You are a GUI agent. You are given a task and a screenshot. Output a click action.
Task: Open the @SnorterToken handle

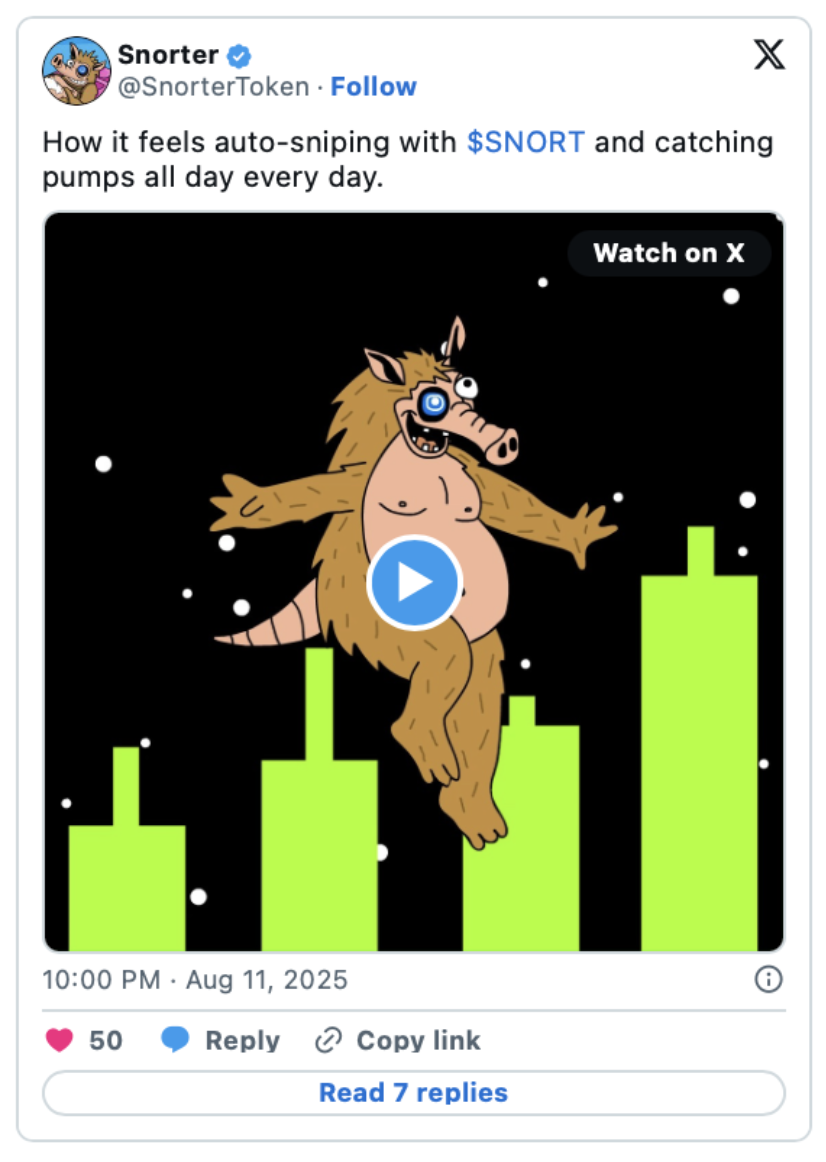click(x=214, y=87)
